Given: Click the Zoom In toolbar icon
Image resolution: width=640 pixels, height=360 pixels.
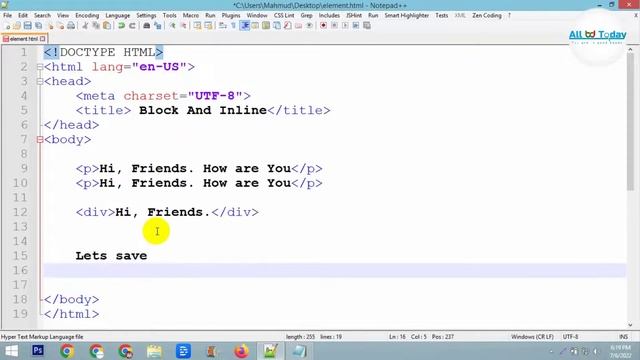Looking at the screenshot, I should click(x=172, y=26).
